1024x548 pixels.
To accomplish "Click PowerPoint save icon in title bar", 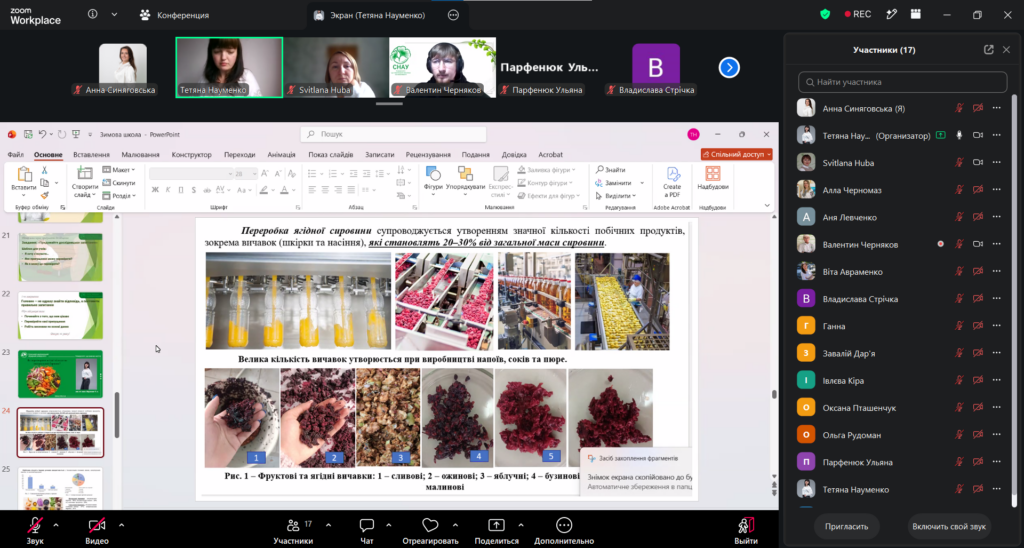I will click(28, 135).
